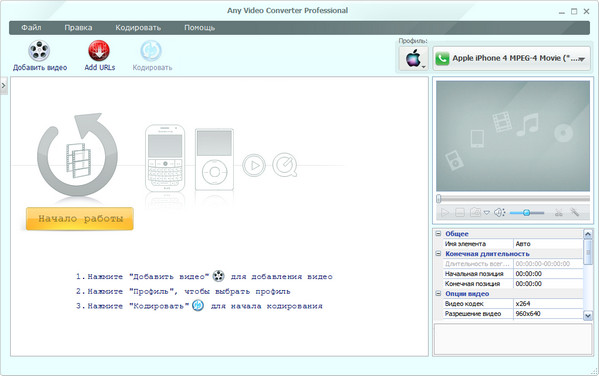Adjust the volume slider in the player
Viewport: 599px width, 376px height.
(x=527, y=212)
